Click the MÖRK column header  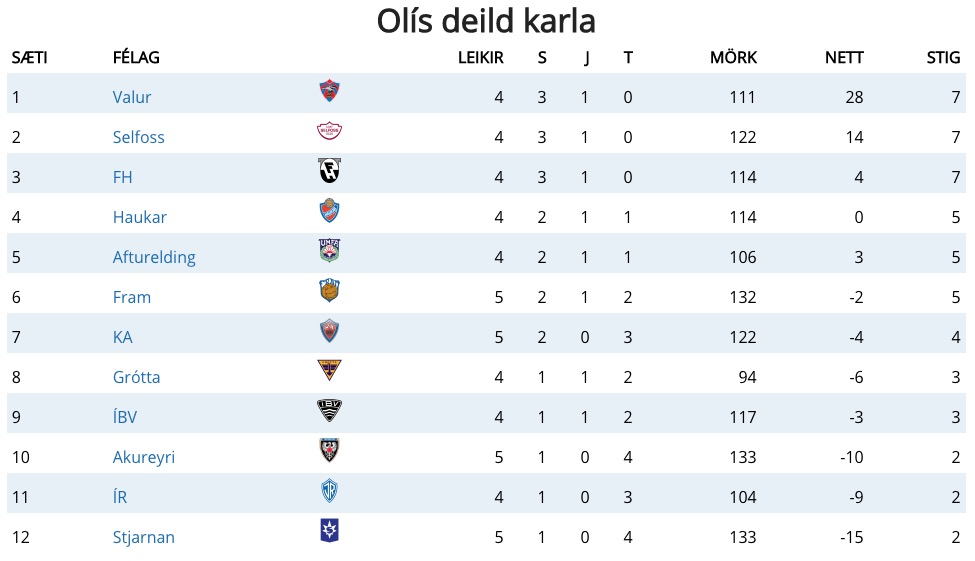733,58
